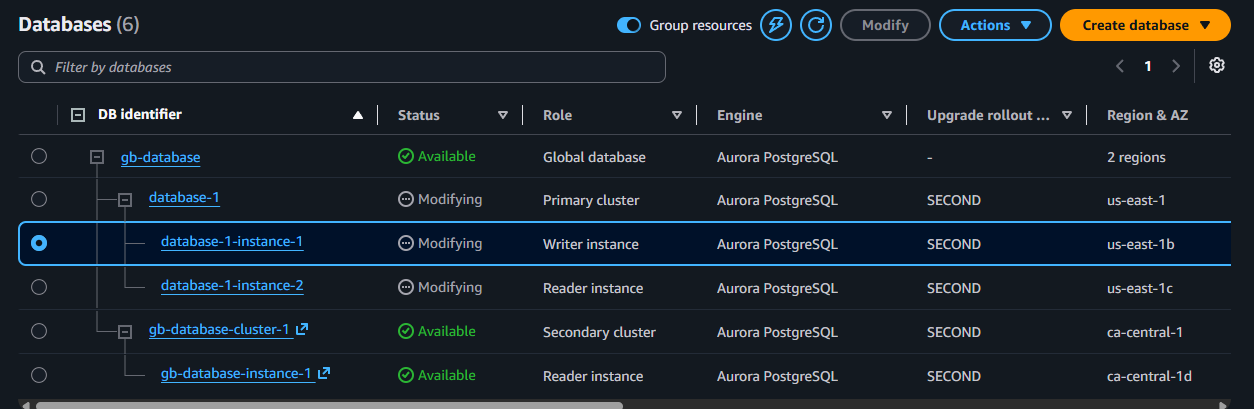
Task: Click the 'Databases (6)' heading
Action: click(78, 24)
